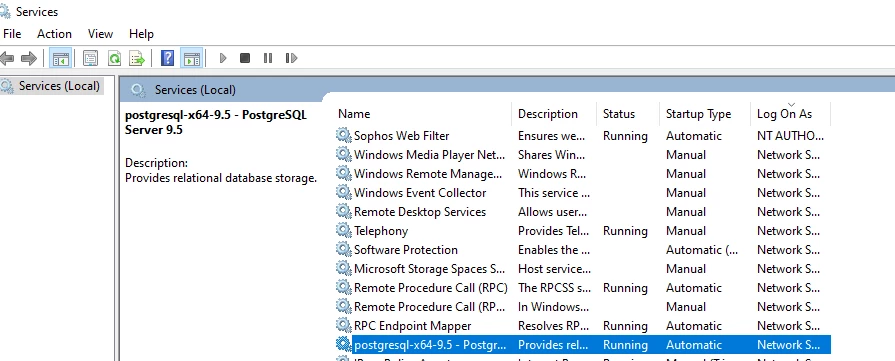Click gear icon of Windows Media Player Network service
The image size is (895, 361).
[x=343, y=154]
